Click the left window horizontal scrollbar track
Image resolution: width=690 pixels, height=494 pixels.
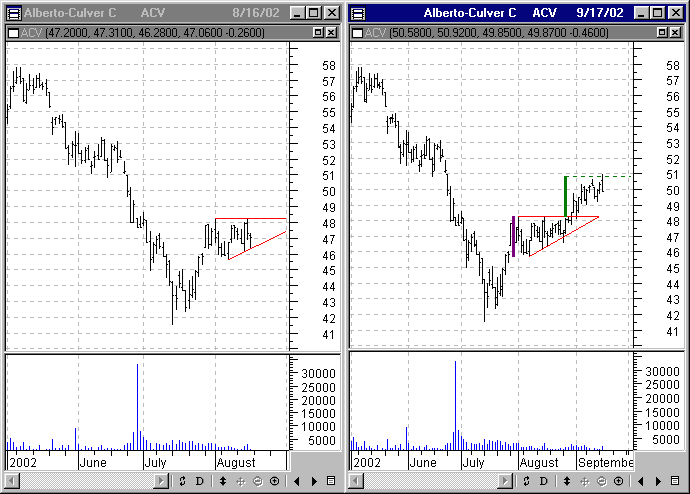86,481
